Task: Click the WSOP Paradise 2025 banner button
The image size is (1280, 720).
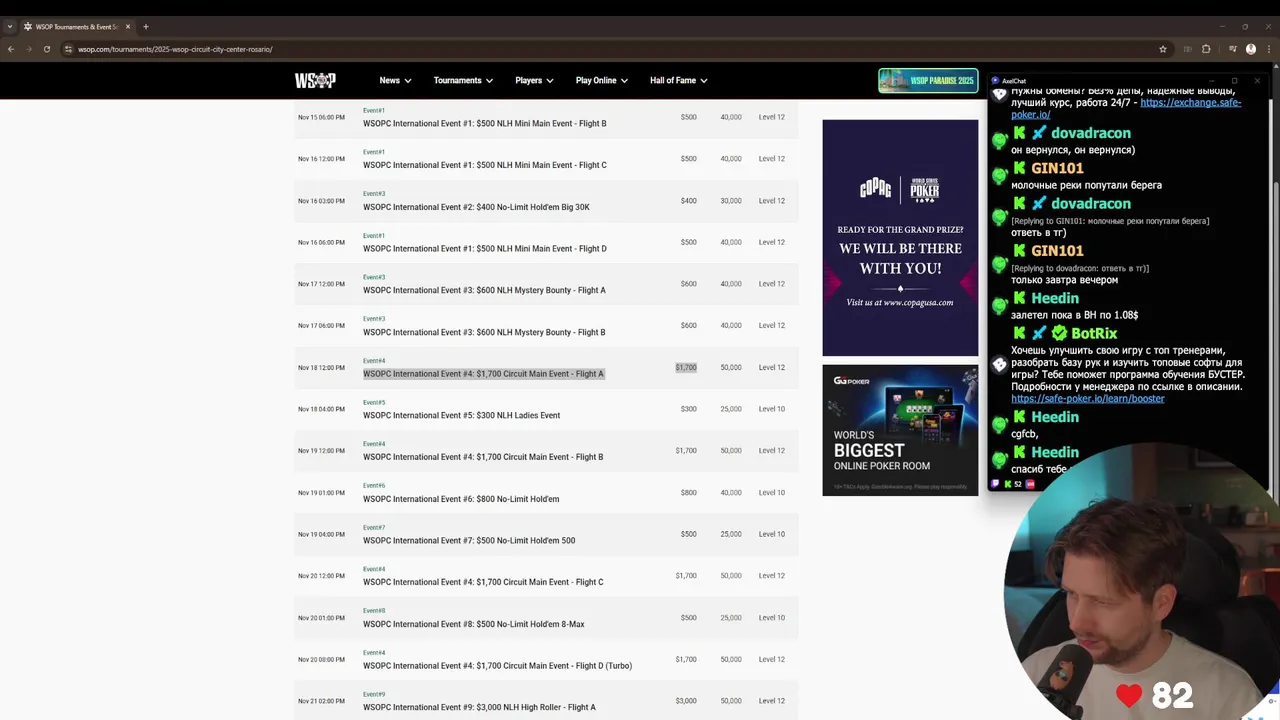Action: click(x=928, y=80)
